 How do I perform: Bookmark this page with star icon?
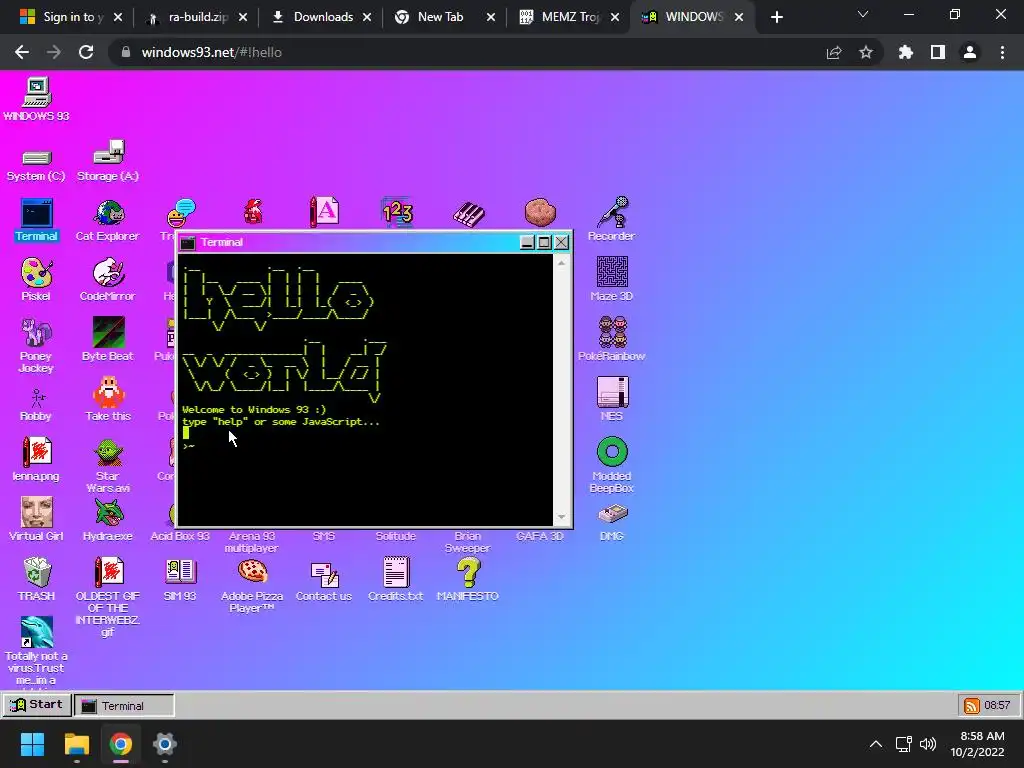(x=866, y=52)
